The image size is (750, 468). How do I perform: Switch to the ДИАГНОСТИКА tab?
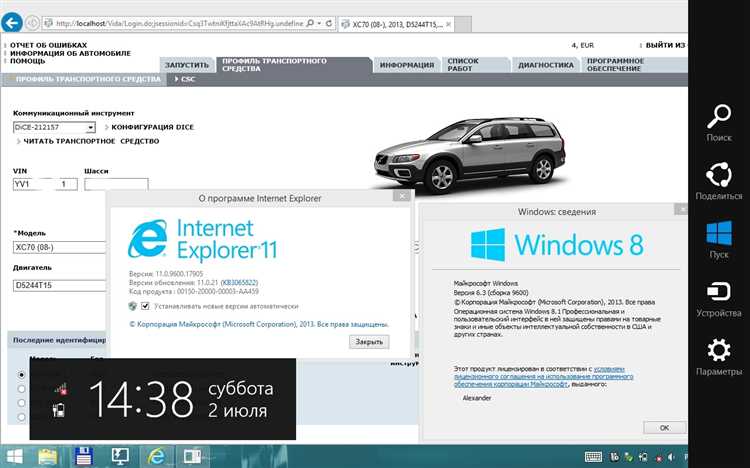click(546, 65)
